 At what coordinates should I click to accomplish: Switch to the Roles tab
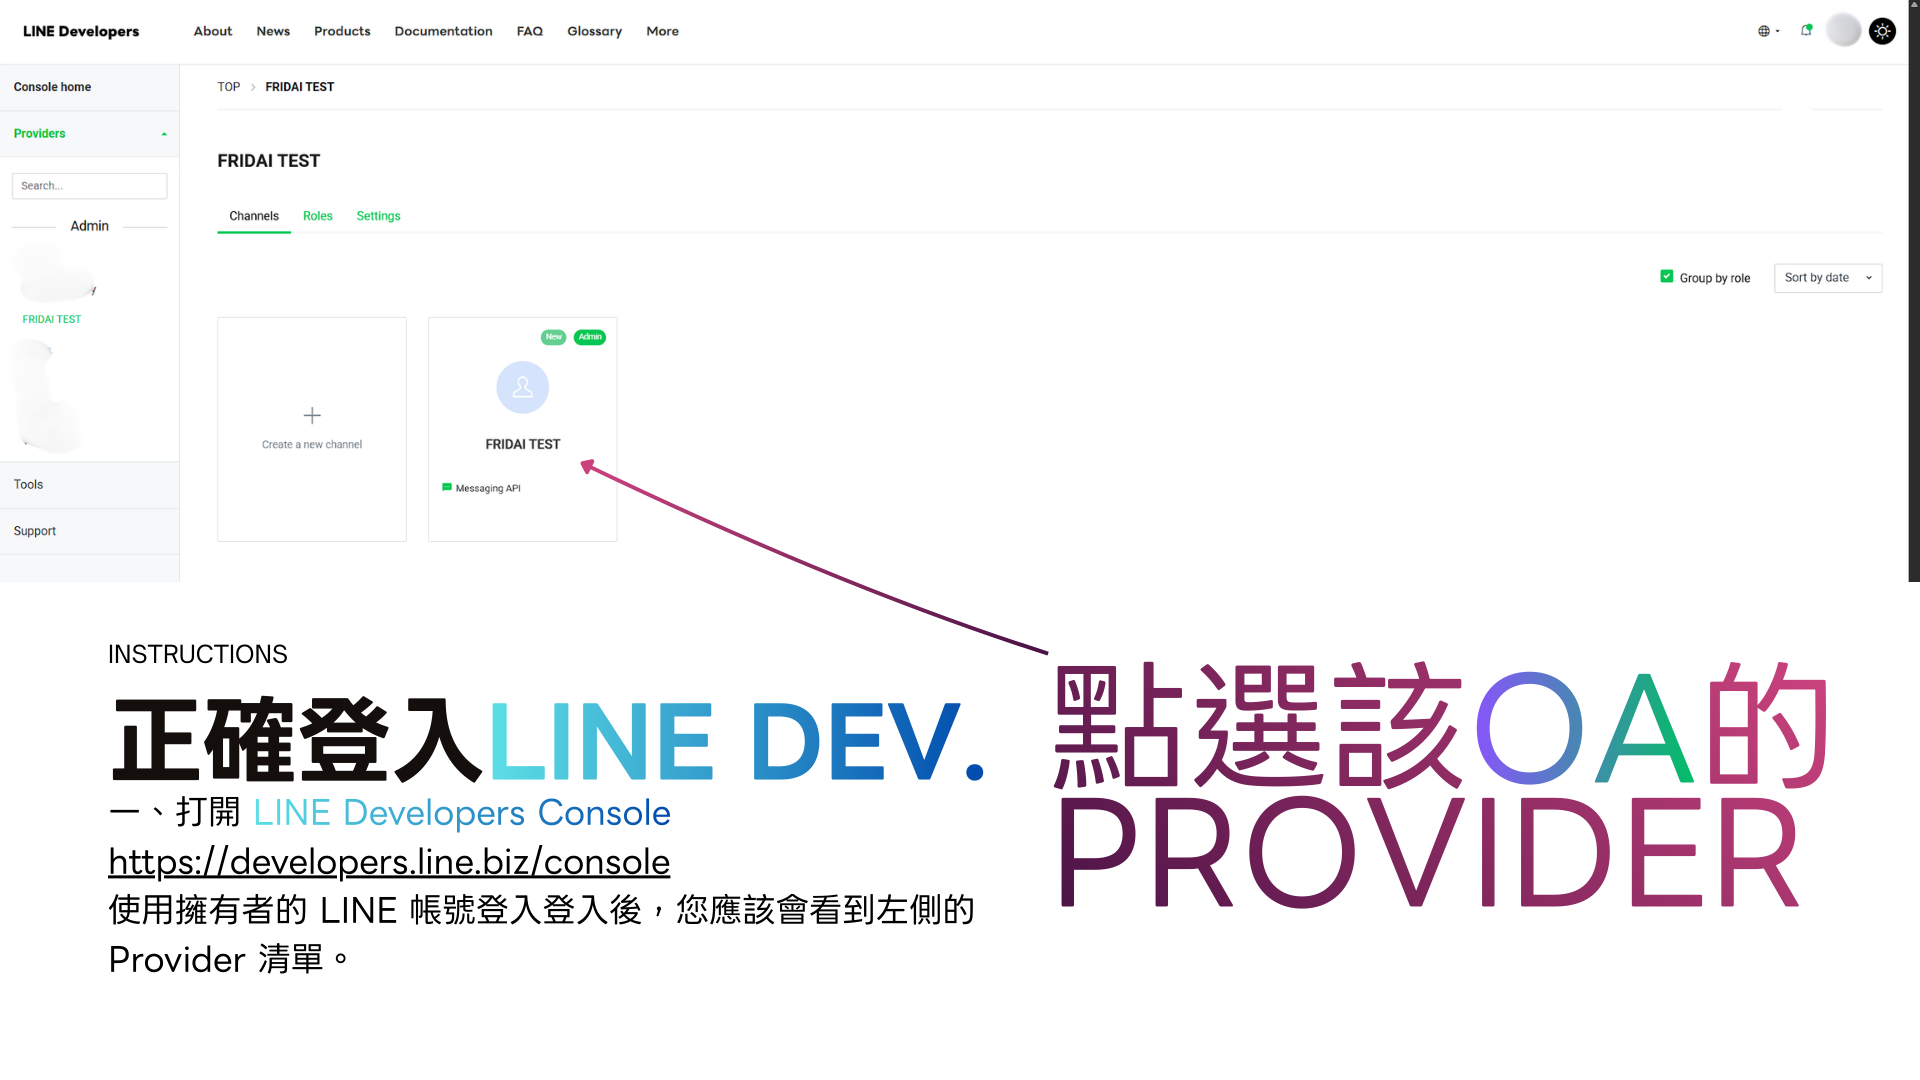tap(318, 216)
